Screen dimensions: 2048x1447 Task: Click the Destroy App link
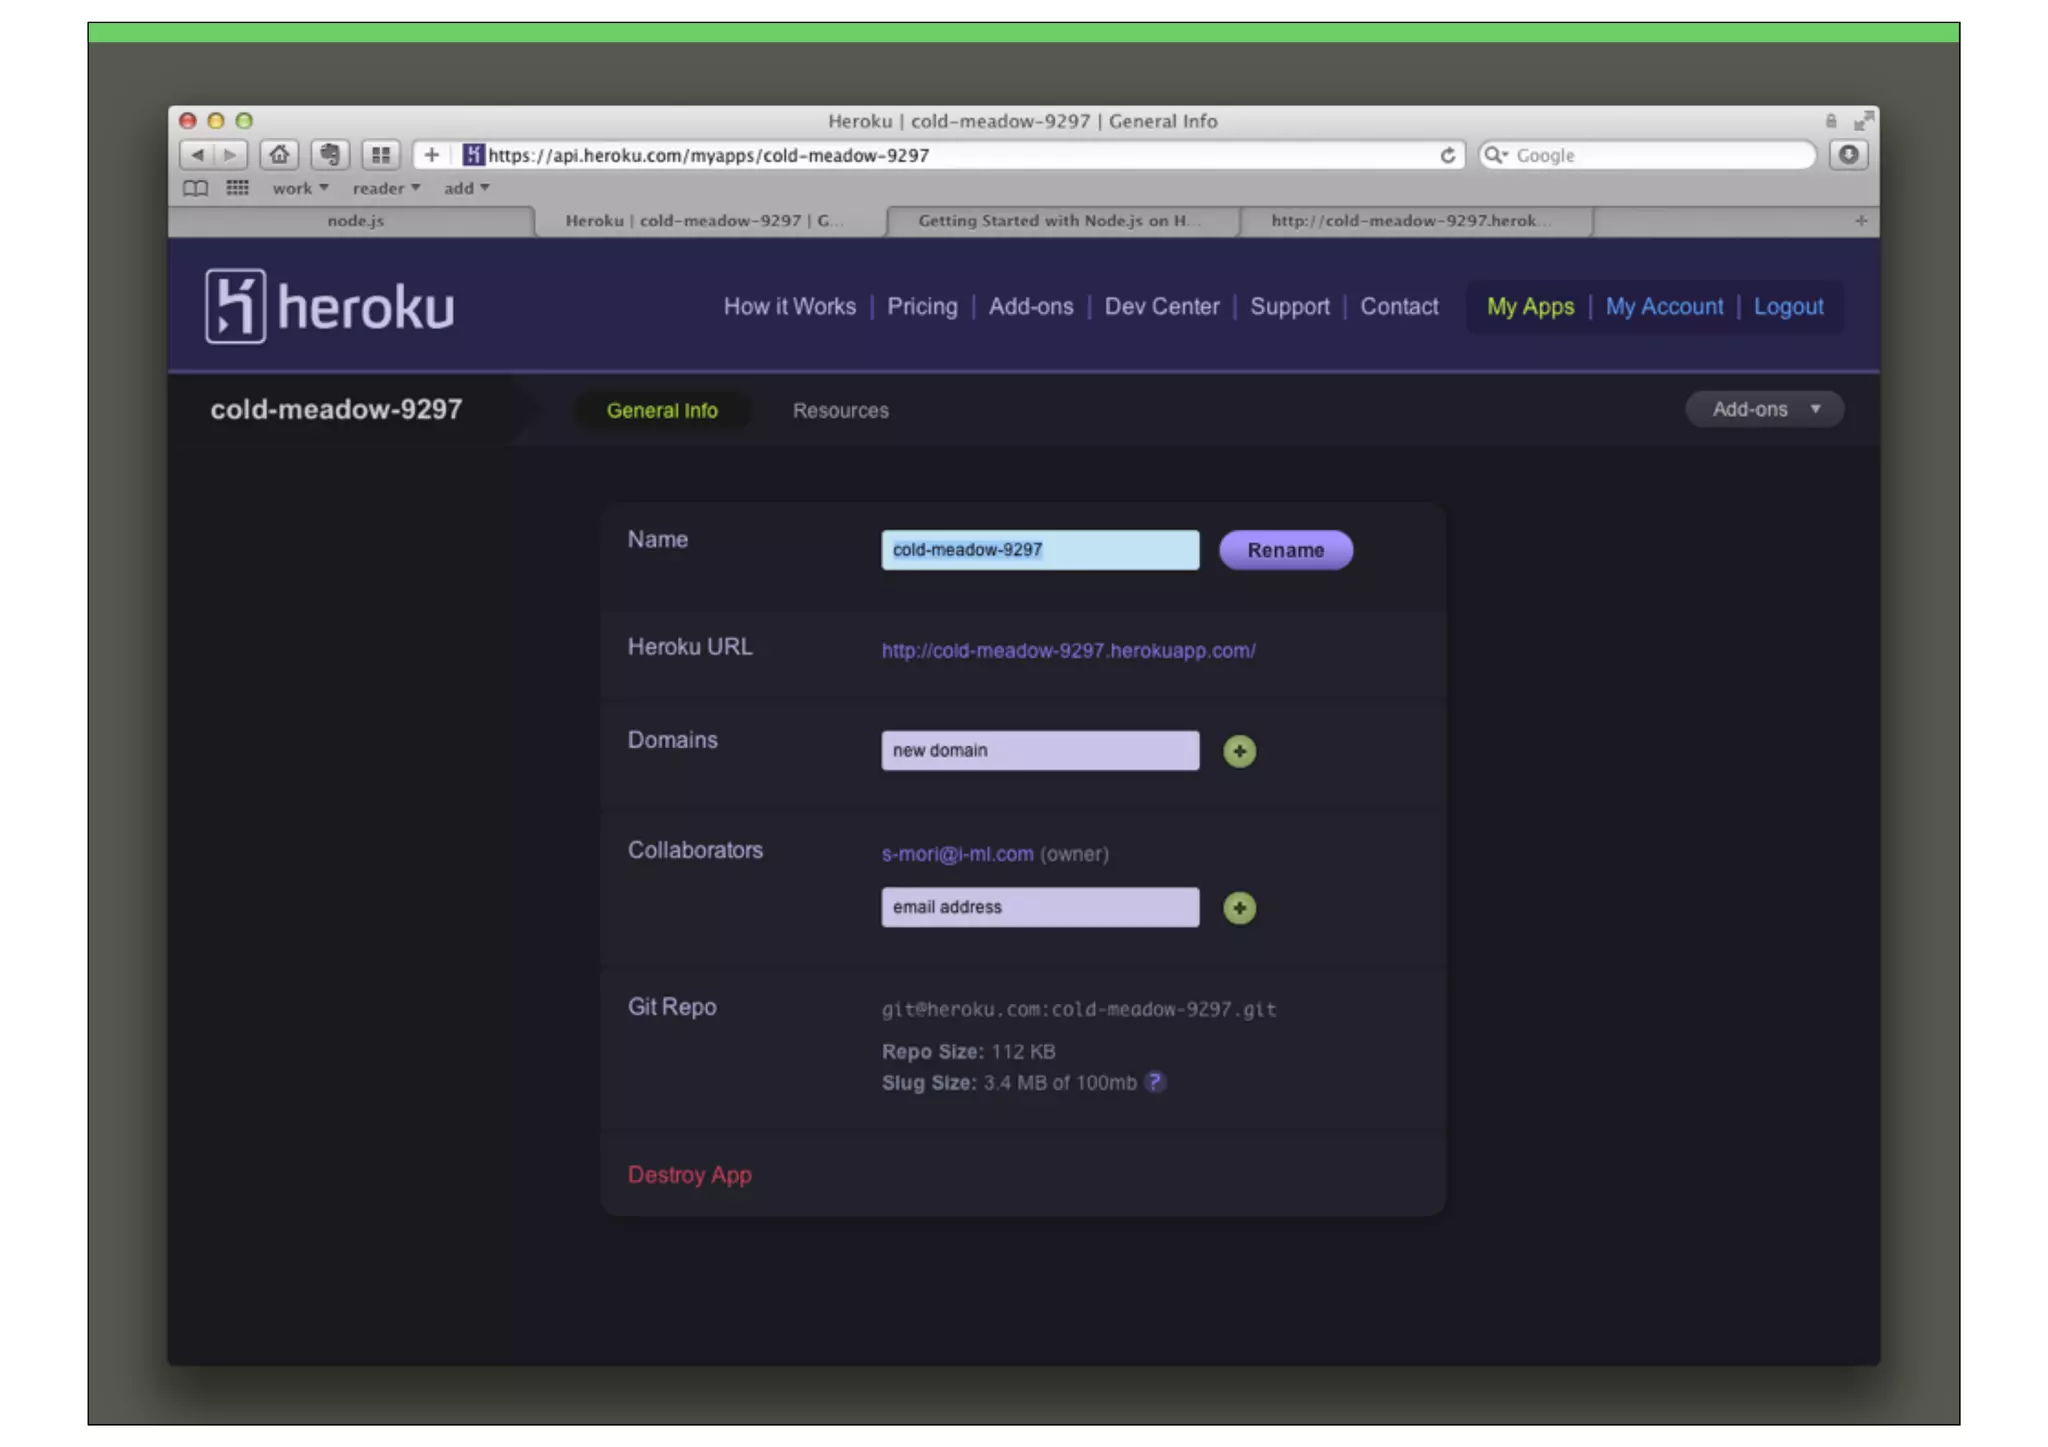(689, 1175)
